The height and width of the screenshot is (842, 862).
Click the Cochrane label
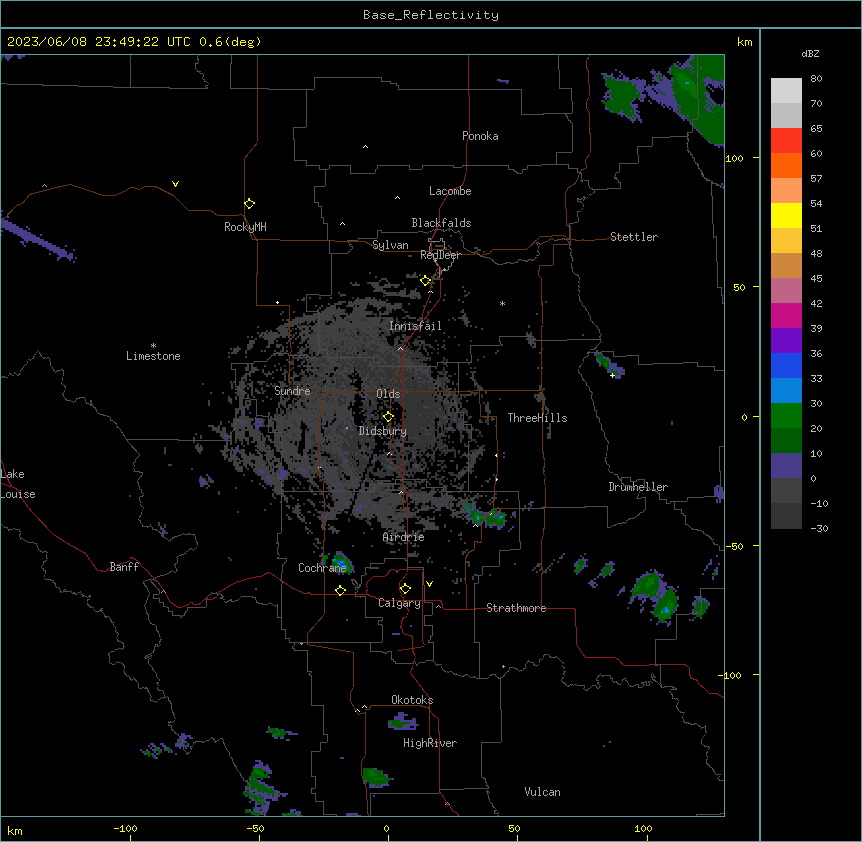coord(322,568)
